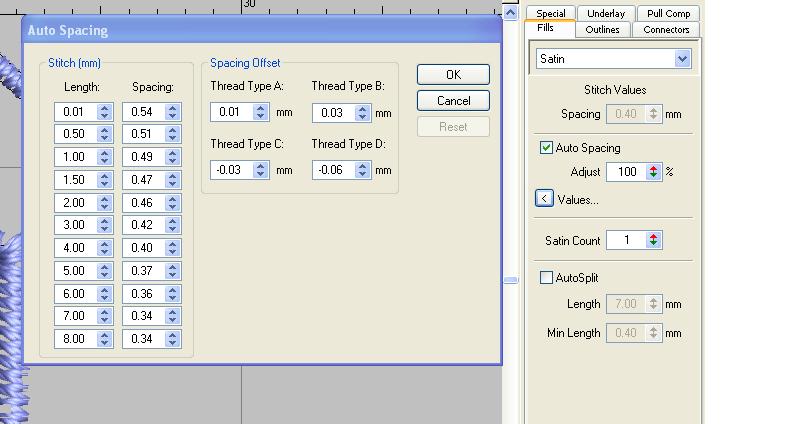Click the 0.54 spacing value field
This screenshot has height=424, width=800.
(142, 112)
